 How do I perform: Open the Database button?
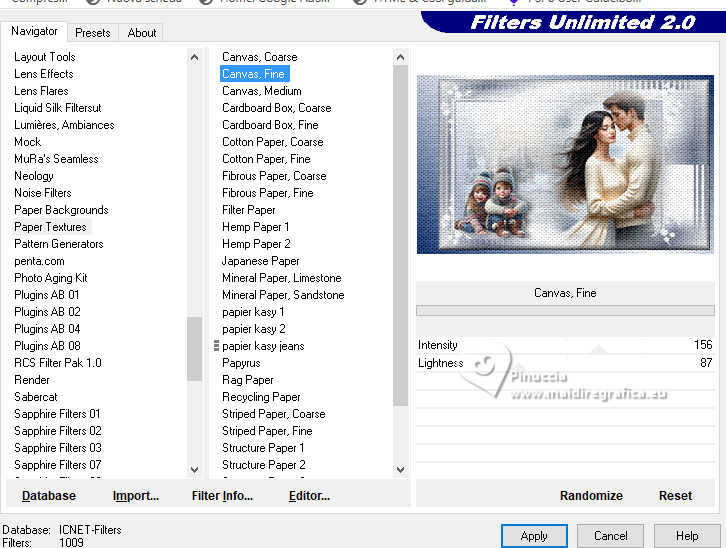[49, 496]
